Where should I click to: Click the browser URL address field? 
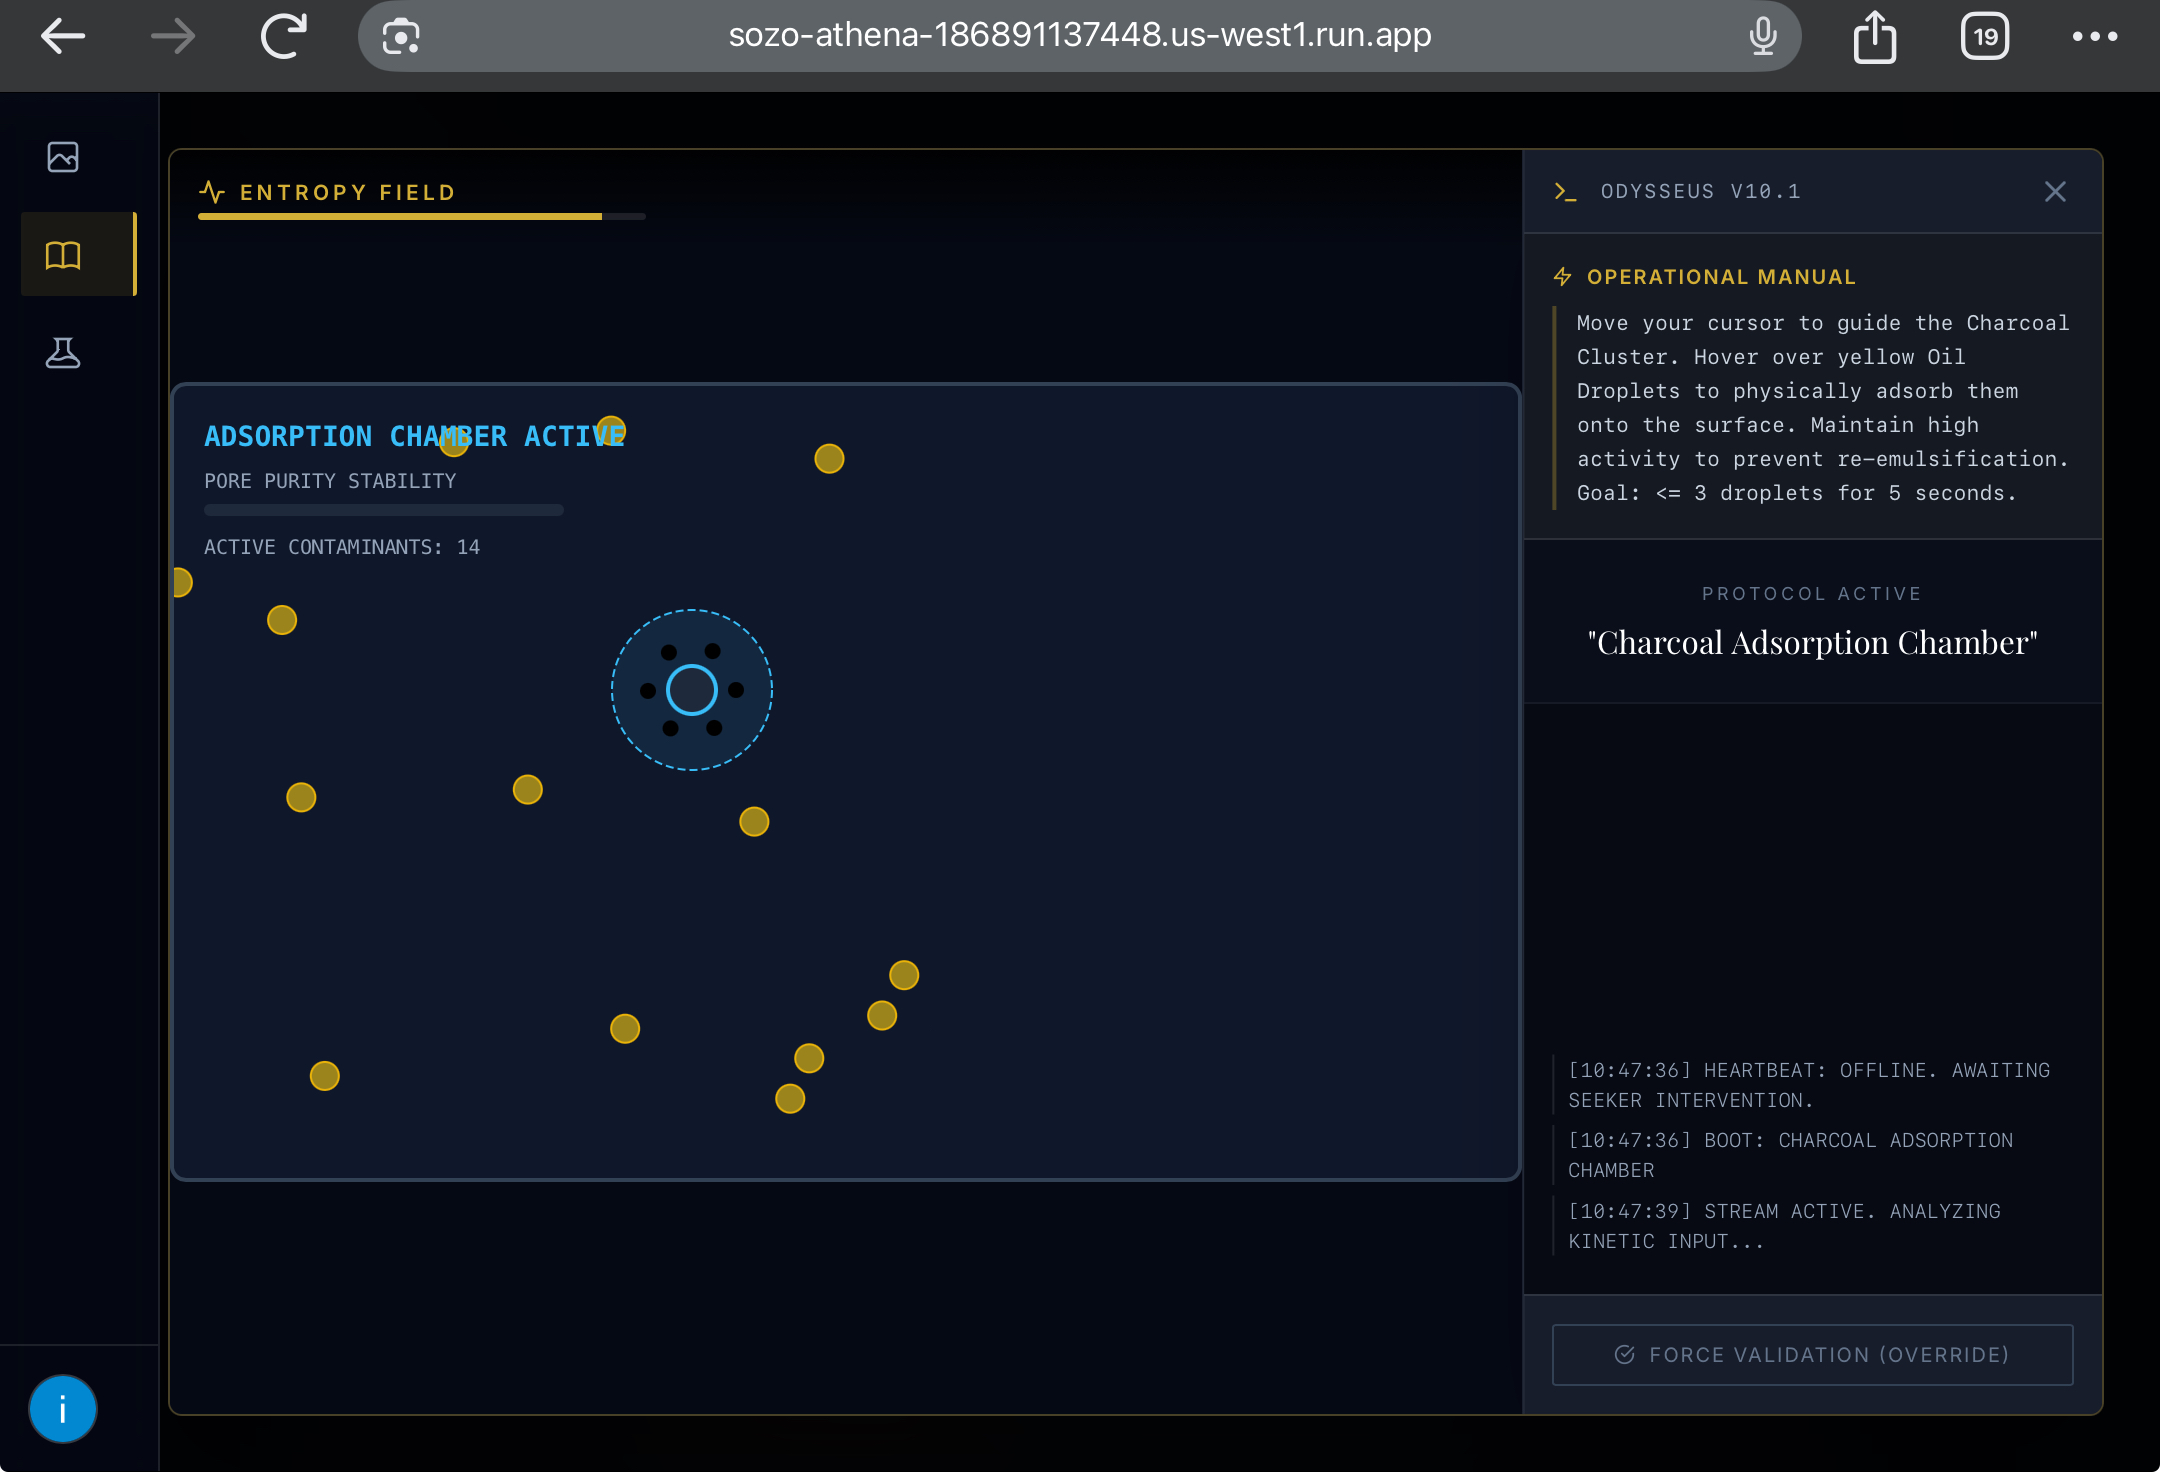[1080, 36]
